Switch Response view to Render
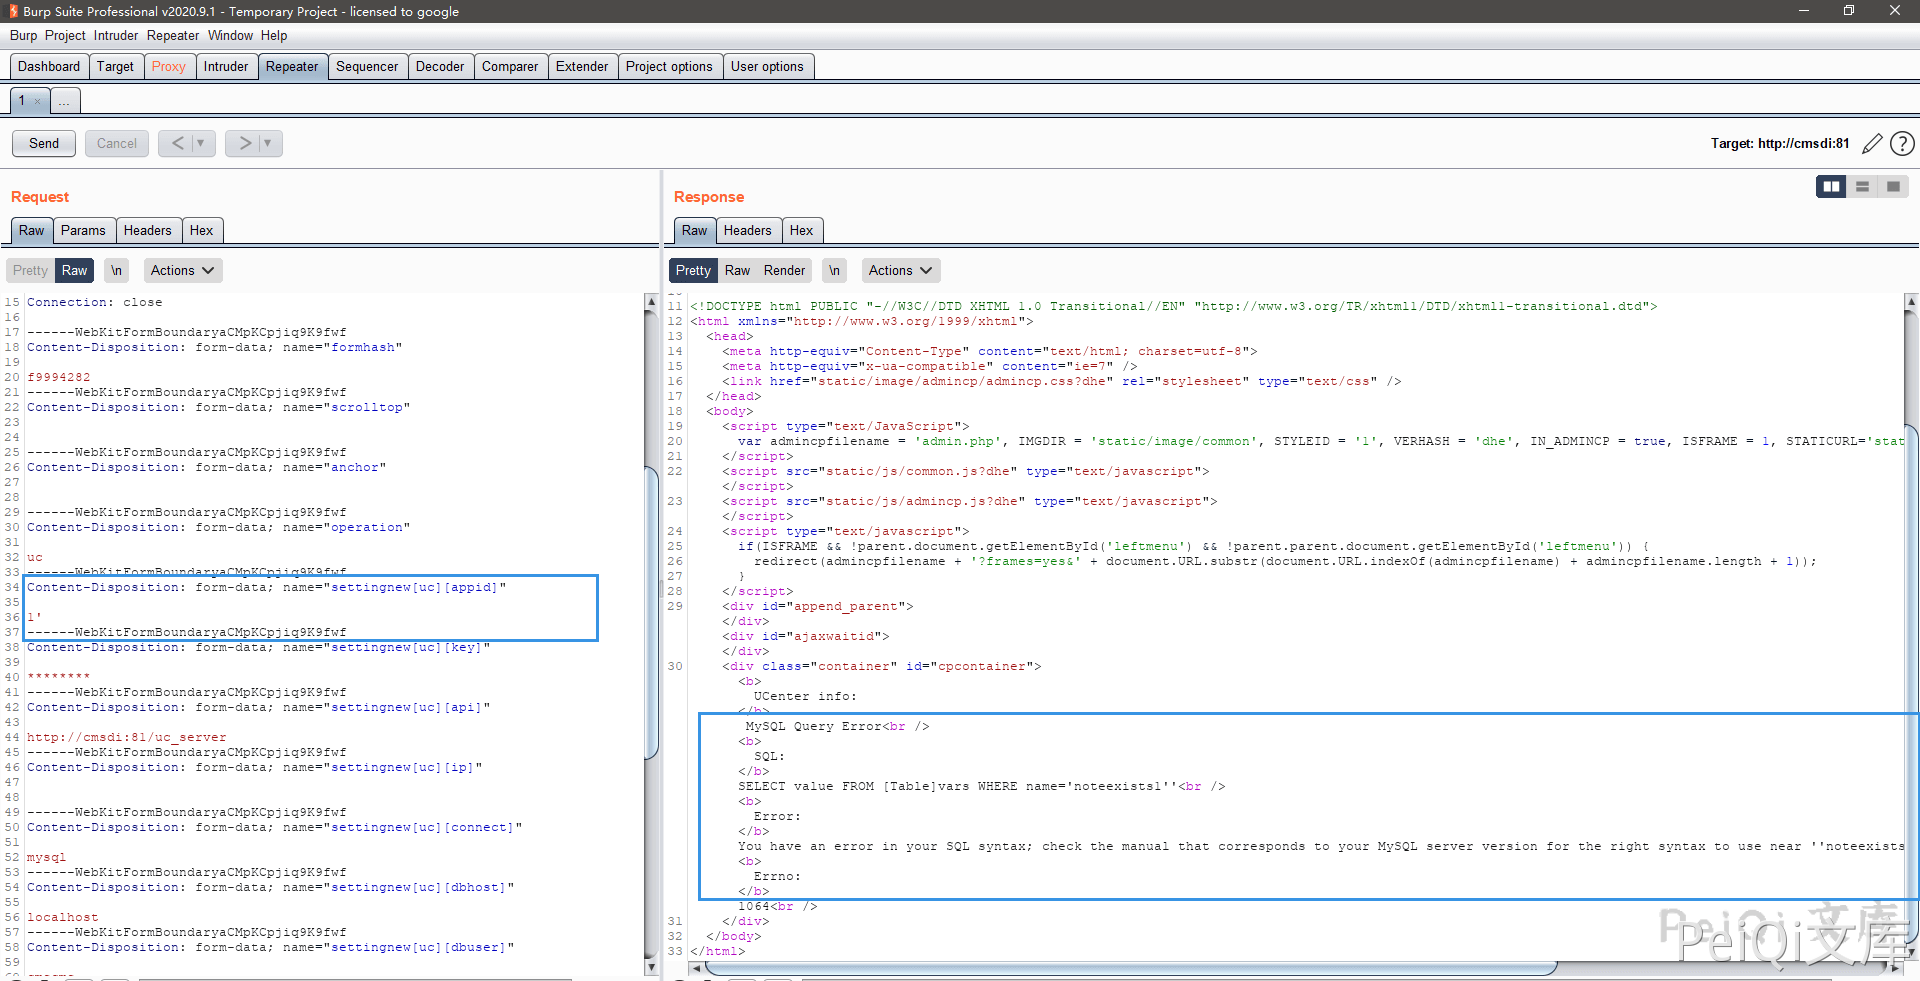Image resolution: width=1920 pixels, height=981 pixels. pyautogui.click(x=784, y=271)
